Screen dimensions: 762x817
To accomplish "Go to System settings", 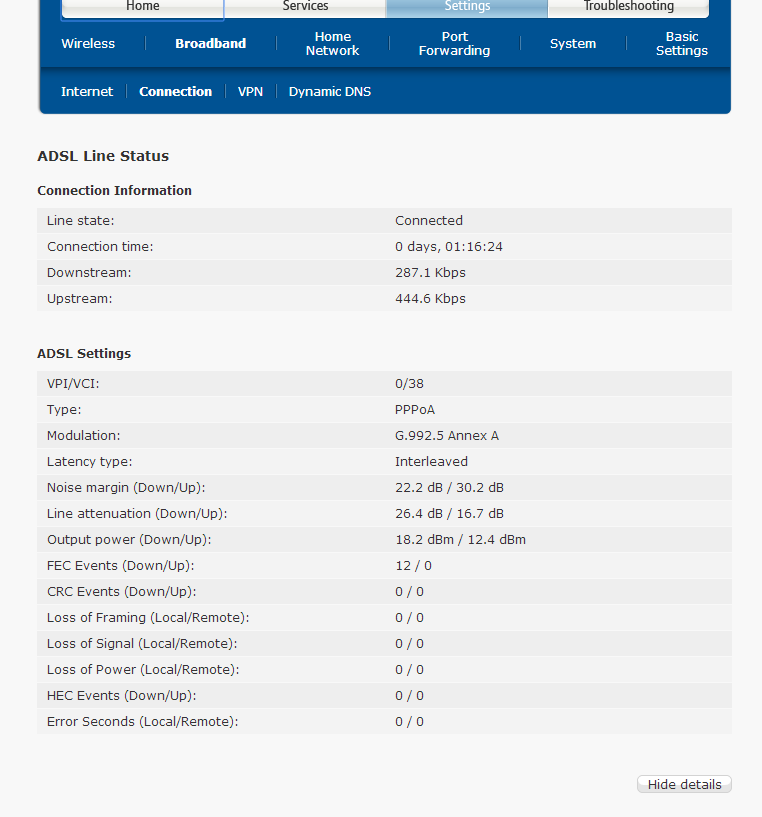I will (573, 44).
